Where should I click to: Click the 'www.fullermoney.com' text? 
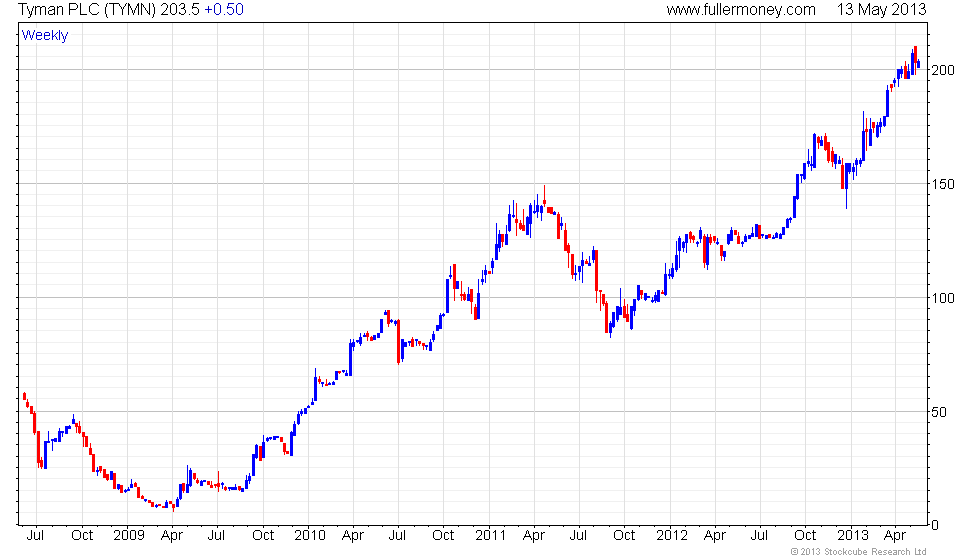coord(741,9)
